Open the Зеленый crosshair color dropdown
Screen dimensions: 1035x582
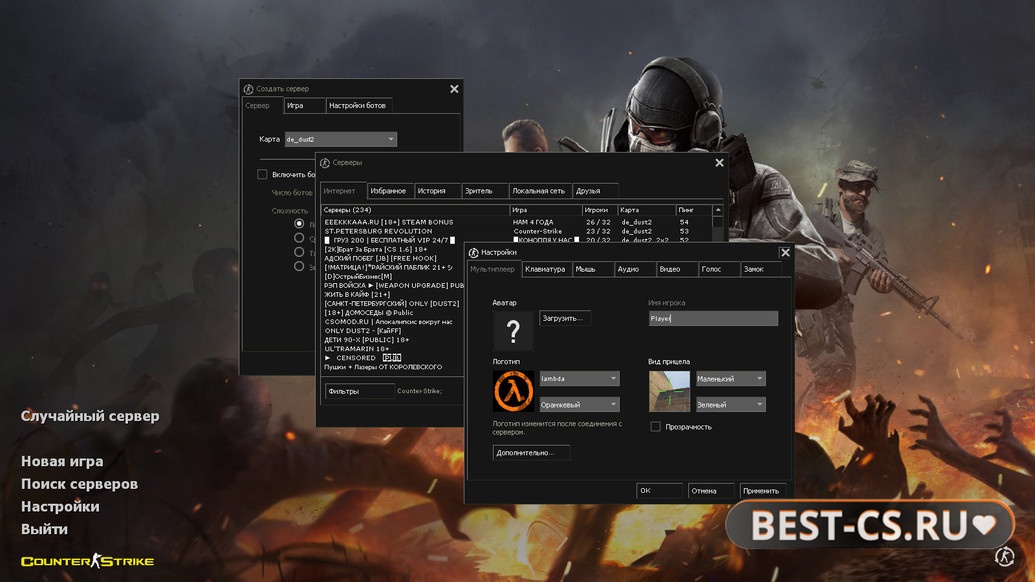(731, 404)
